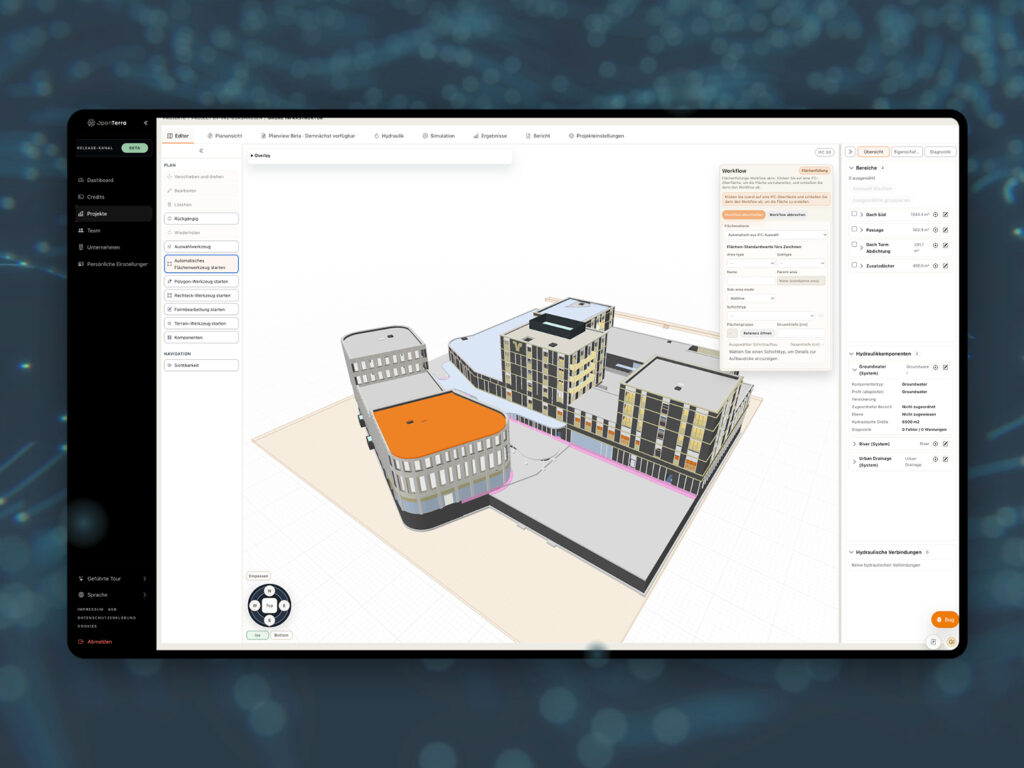Image resolution: width=1024 pixels, height=768 pixels.
Task: Collapse the tool panel using double-chevron icon
Action: 201,151
